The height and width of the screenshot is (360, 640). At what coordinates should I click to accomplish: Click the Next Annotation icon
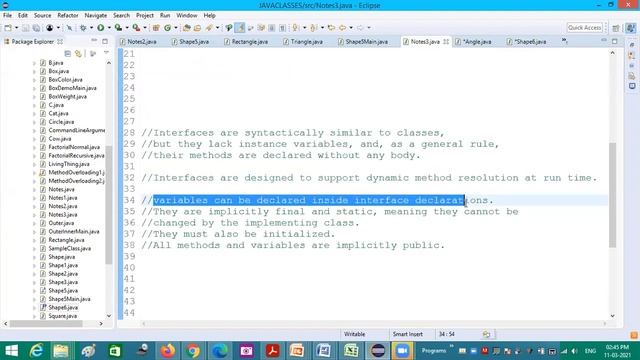point(296,28)
